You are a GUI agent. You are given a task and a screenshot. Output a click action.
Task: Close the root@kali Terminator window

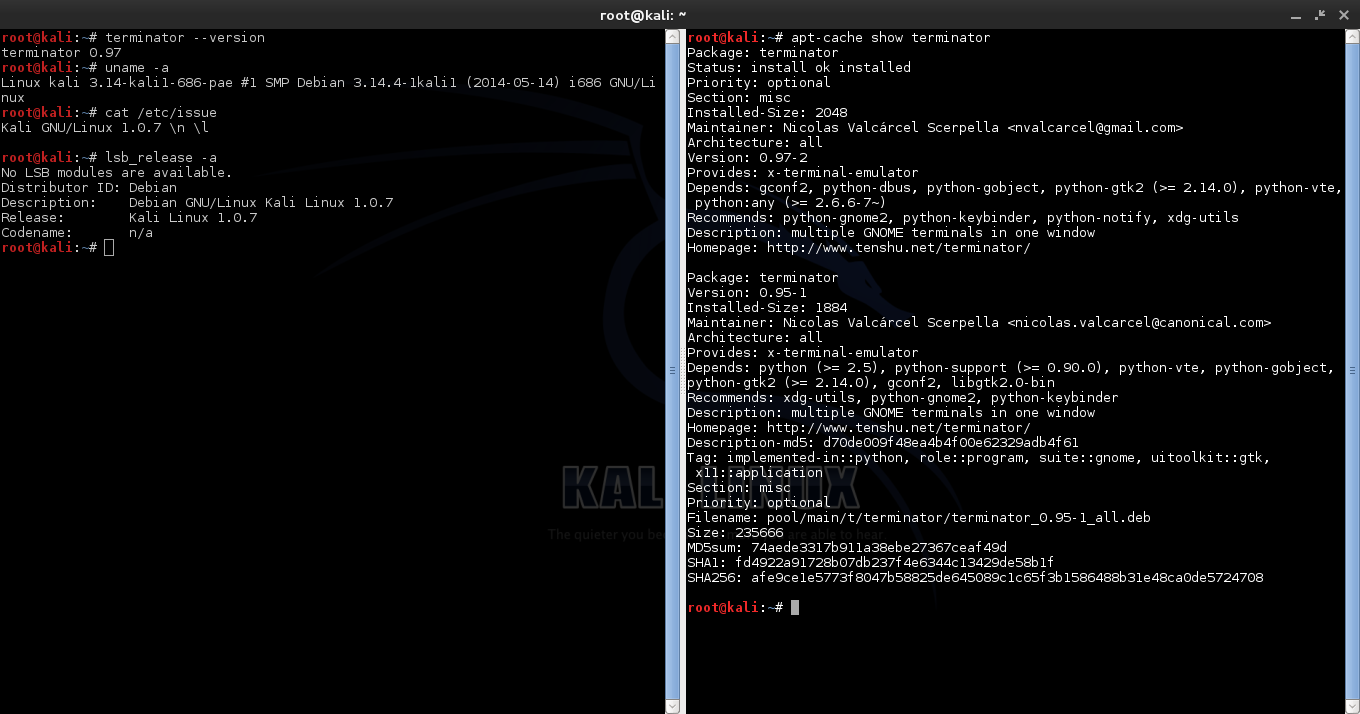click(1342, 14)
